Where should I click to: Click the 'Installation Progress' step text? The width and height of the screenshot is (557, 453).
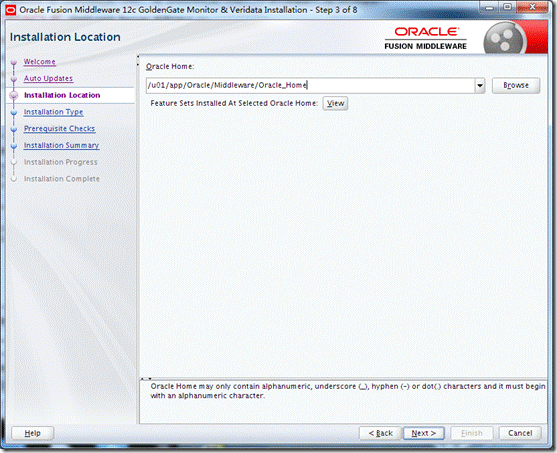pos(60,162)
